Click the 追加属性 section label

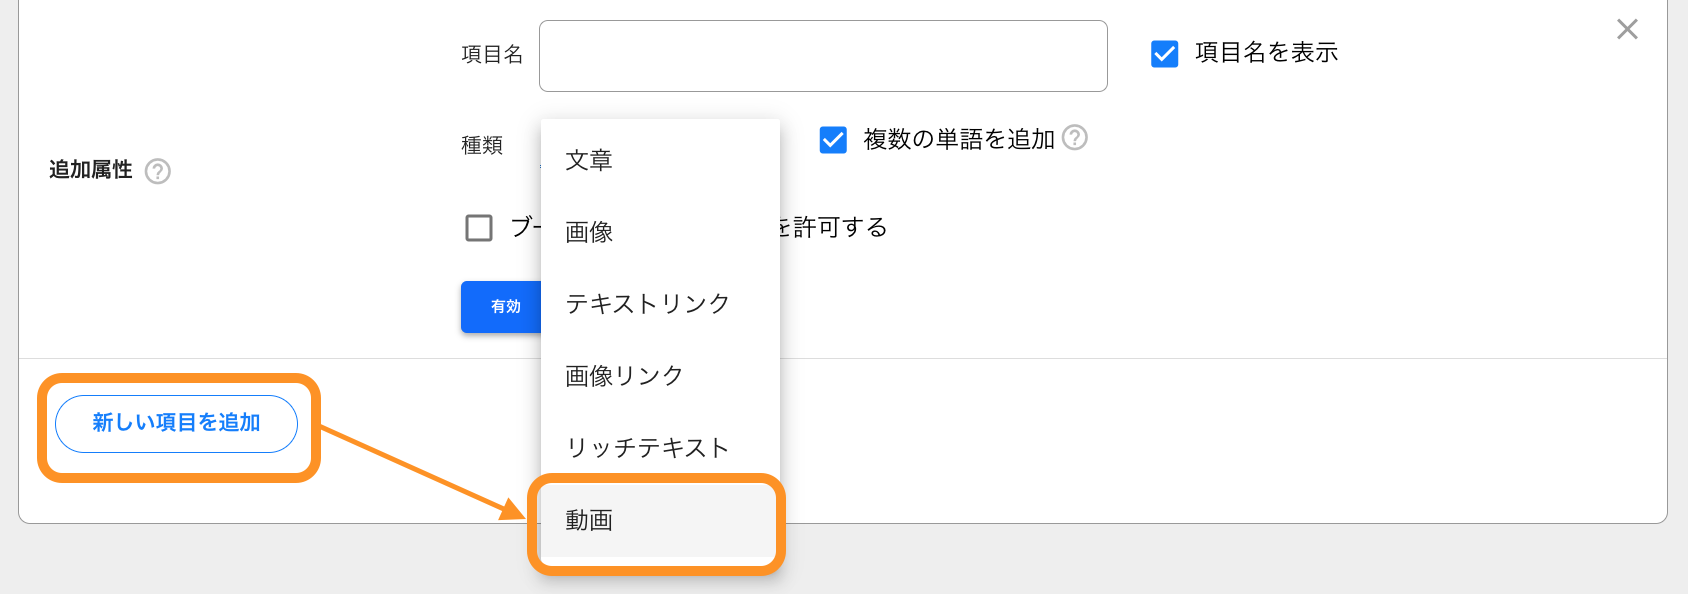tap(91, 170)
